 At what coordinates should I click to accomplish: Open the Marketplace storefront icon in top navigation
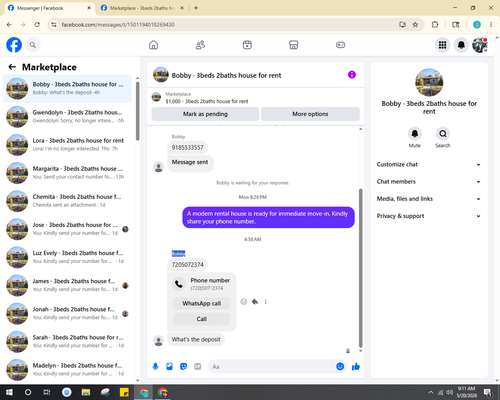click(294, 45)
